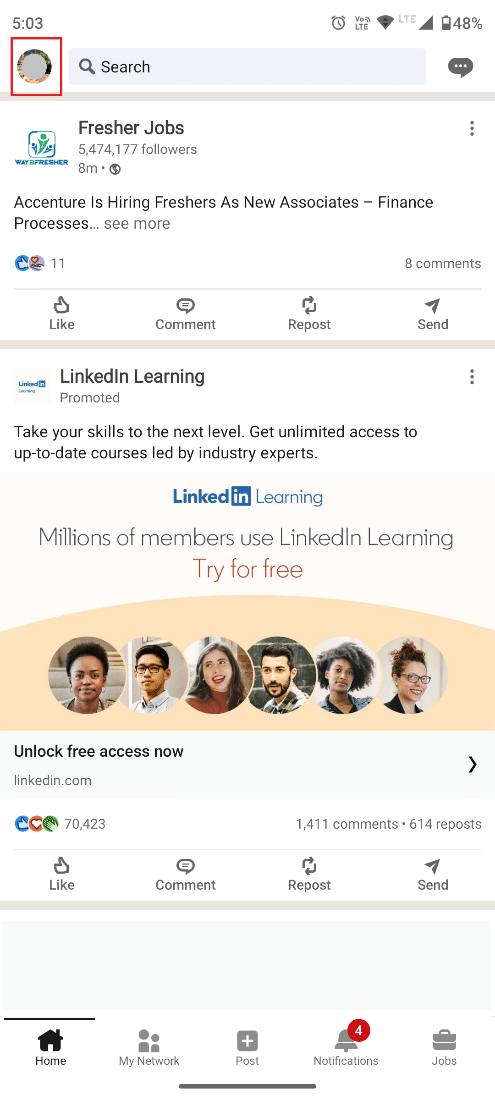Open the Unlock free access now chevron
The width and height of the screenshot is (495, 1100).
(472, 765)
